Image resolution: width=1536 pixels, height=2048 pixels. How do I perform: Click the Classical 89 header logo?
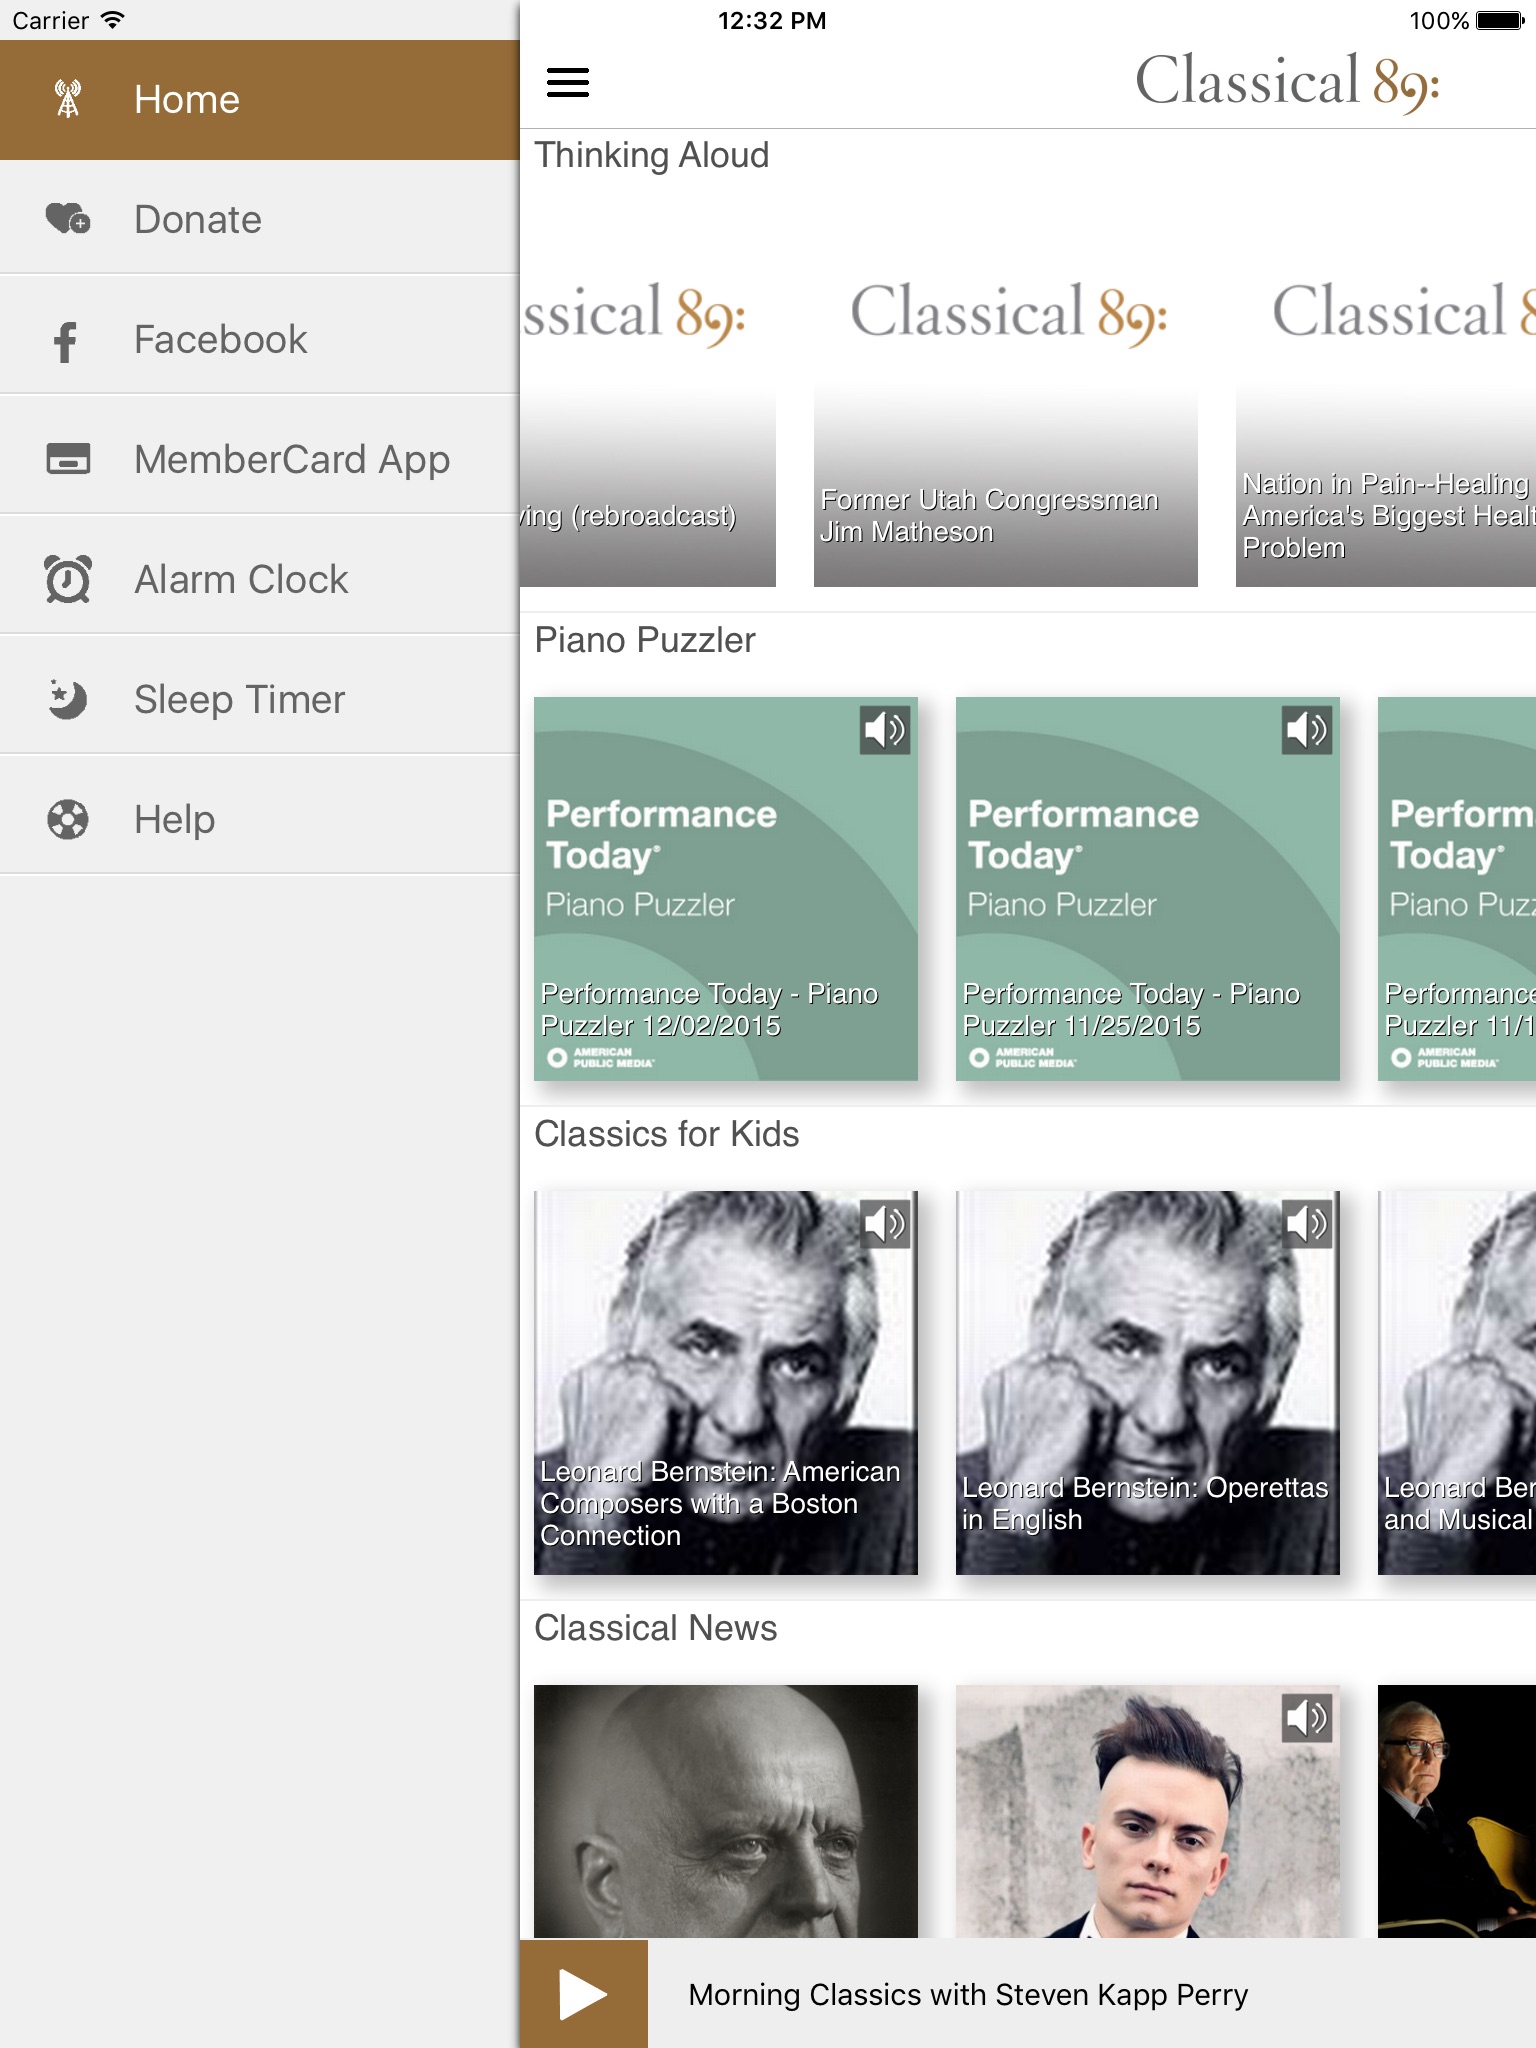coord(1286,82)
